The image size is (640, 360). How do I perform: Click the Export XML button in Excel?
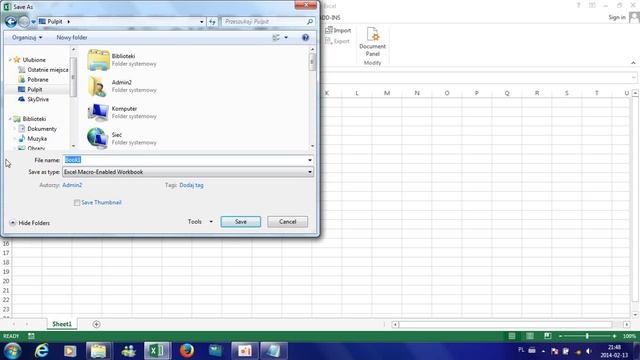click(x=338, y=41)
